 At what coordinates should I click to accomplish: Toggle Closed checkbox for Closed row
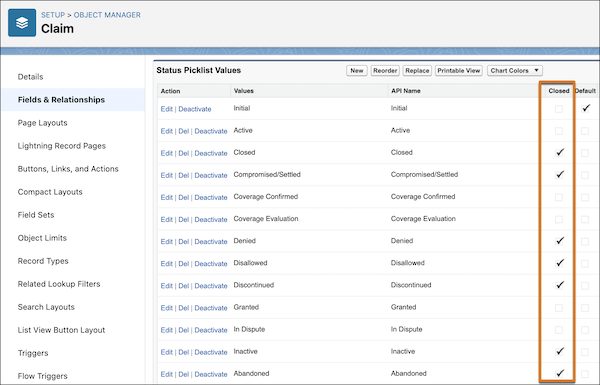pyautogui.click(x=559, y=152)
